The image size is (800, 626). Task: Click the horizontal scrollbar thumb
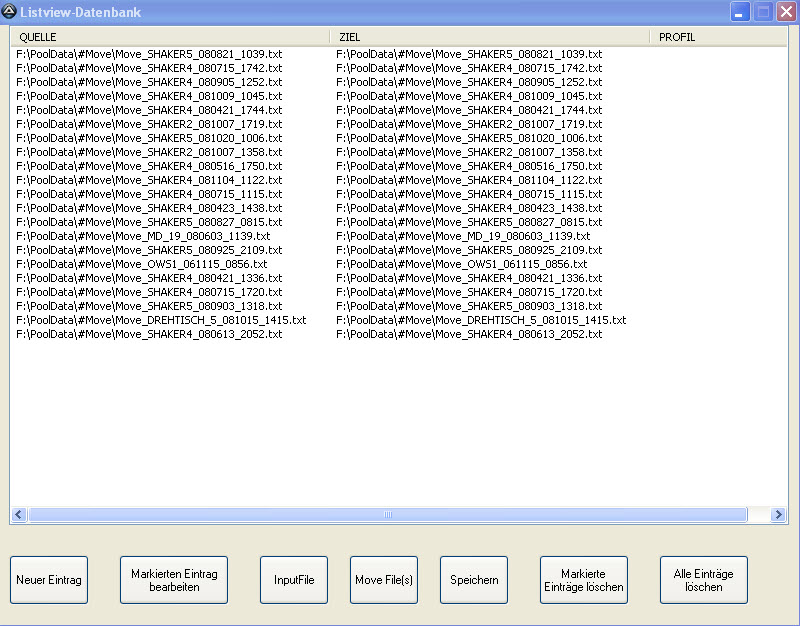coord(388,515)
